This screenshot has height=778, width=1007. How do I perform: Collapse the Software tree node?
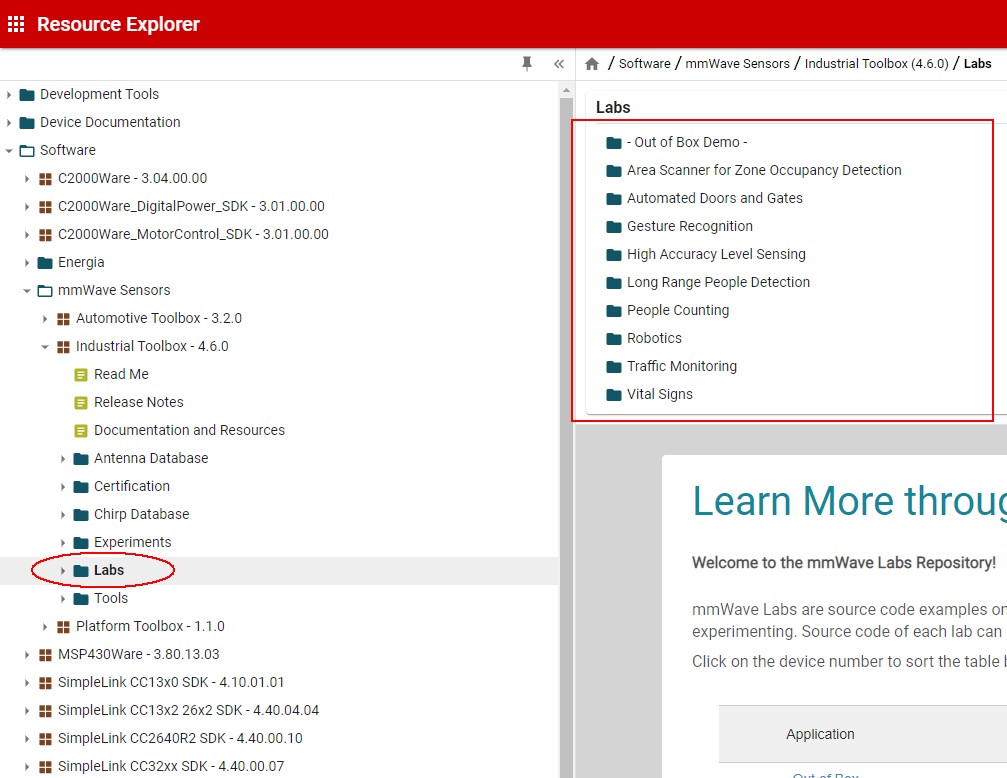click(x=9, y=151)
